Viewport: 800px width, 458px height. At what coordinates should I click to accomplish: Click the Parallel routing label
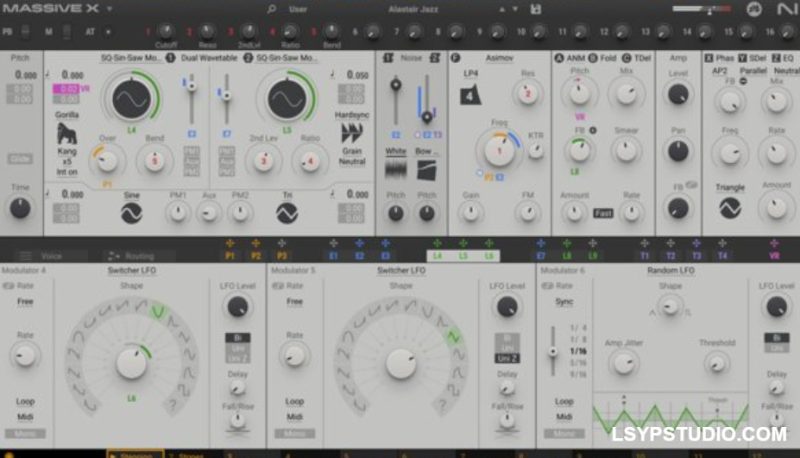(753, 70)
